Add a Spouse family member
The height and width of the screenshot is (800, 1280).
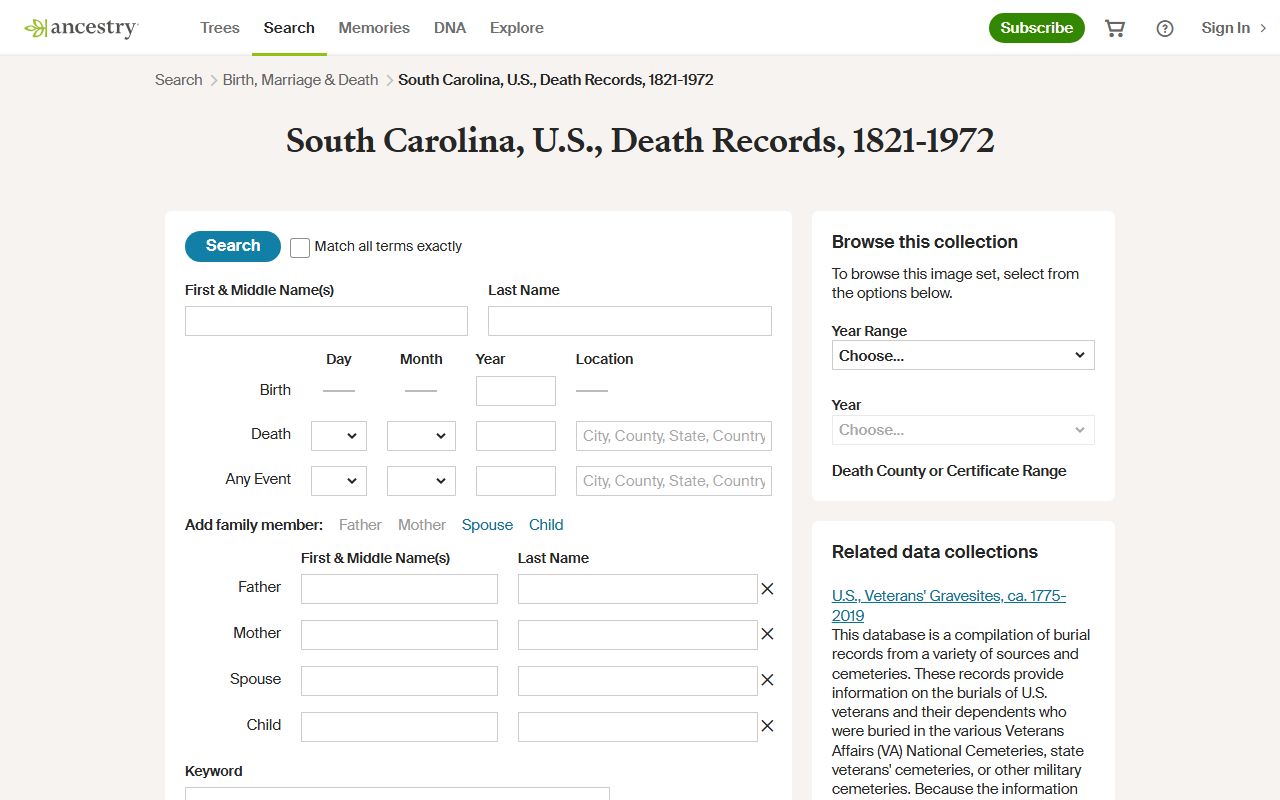coord(487,525)
